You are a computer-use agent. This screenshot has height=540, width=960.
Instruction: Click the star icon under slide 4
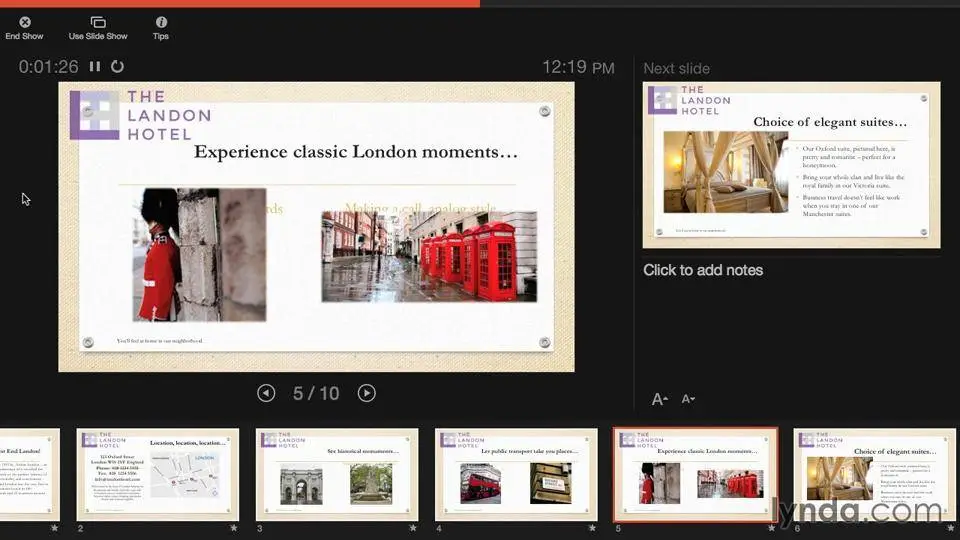[592, 528]
